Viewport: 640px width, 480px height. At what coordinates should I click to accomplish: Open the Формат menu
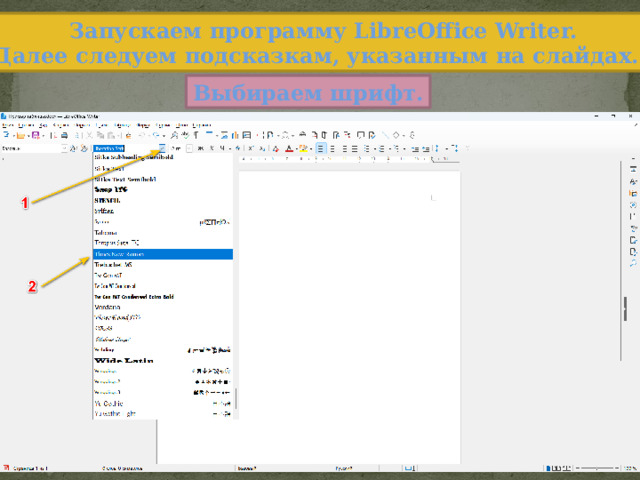[82, 125]
